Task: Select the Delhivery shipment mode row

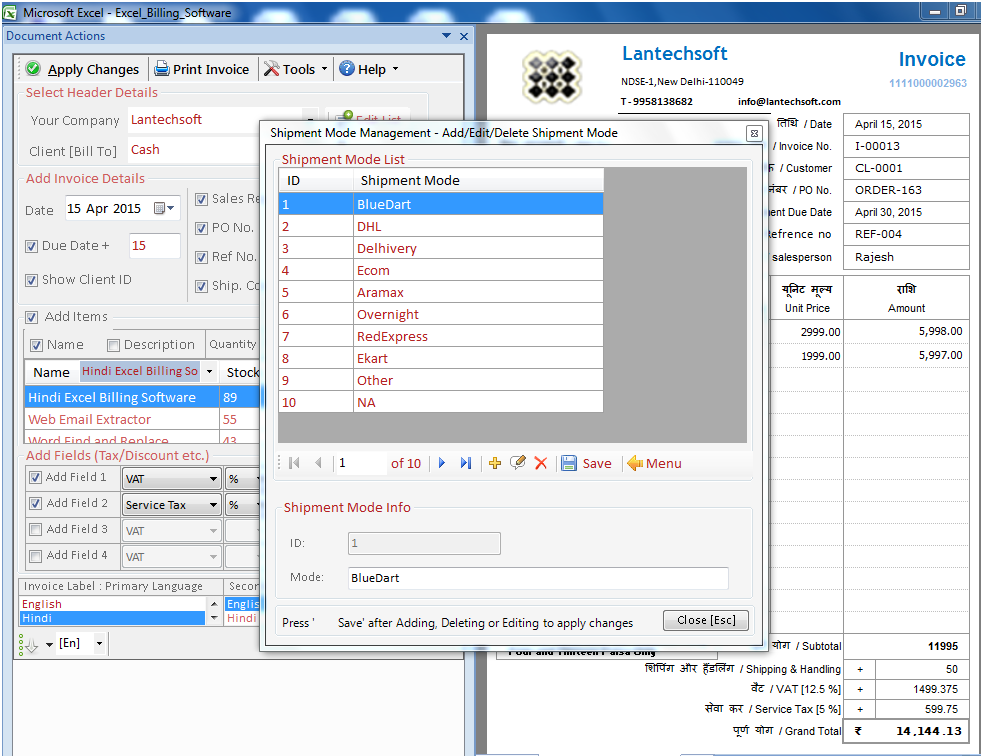Action: (440, 248)
